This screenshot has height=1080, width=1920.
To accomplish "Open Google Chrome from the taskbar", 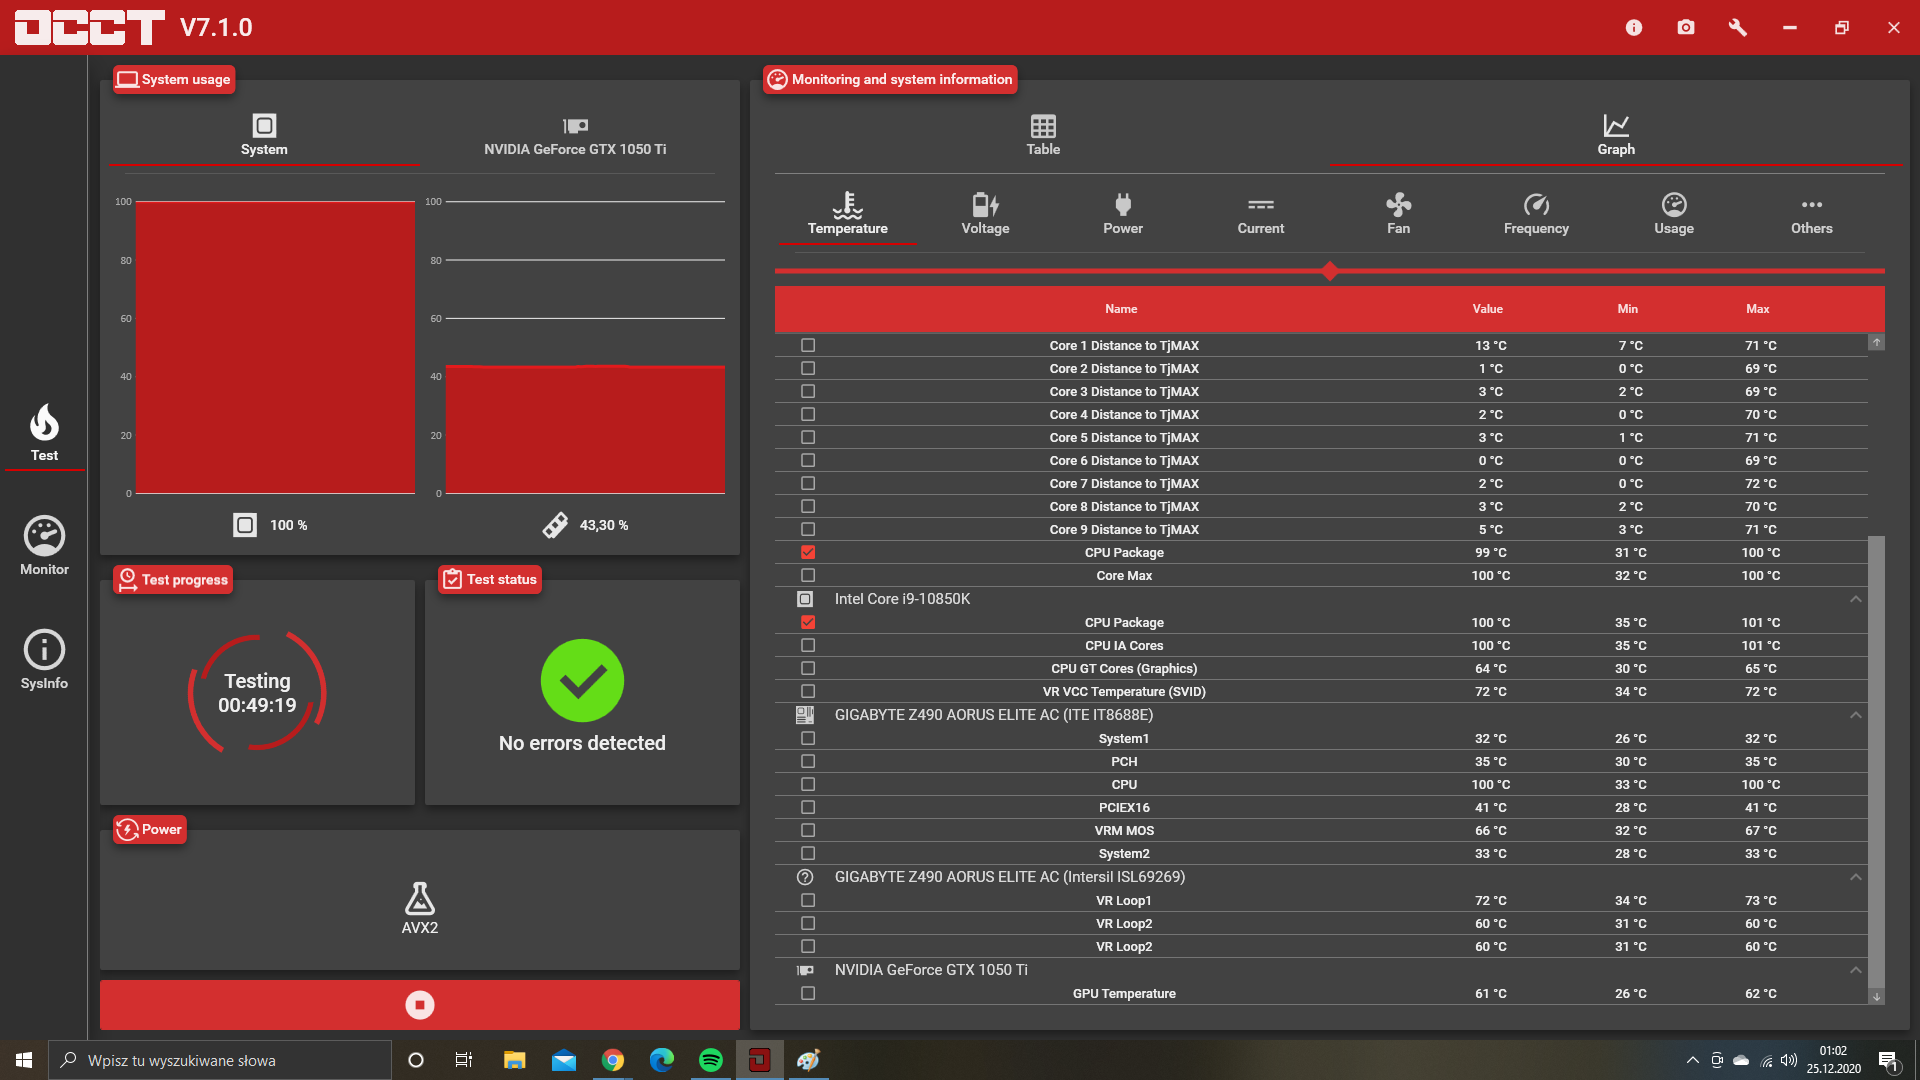I will 613,1060.
